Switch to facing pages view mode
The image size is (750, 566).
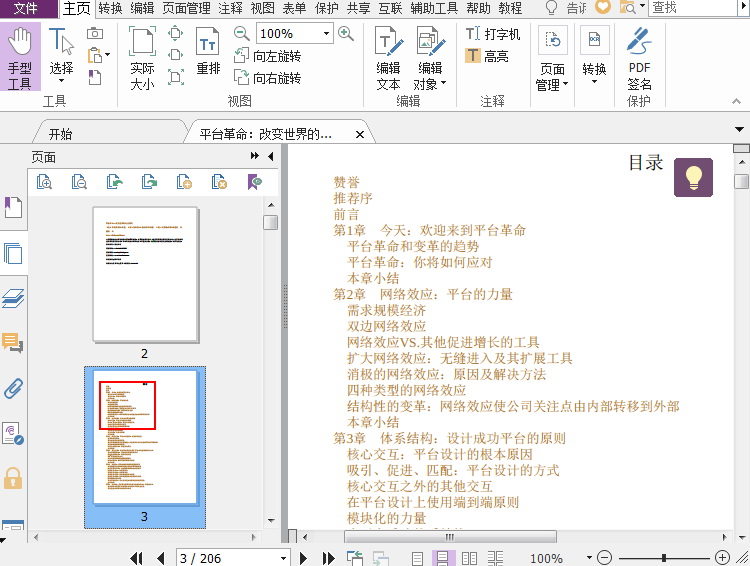click(469, 558)
